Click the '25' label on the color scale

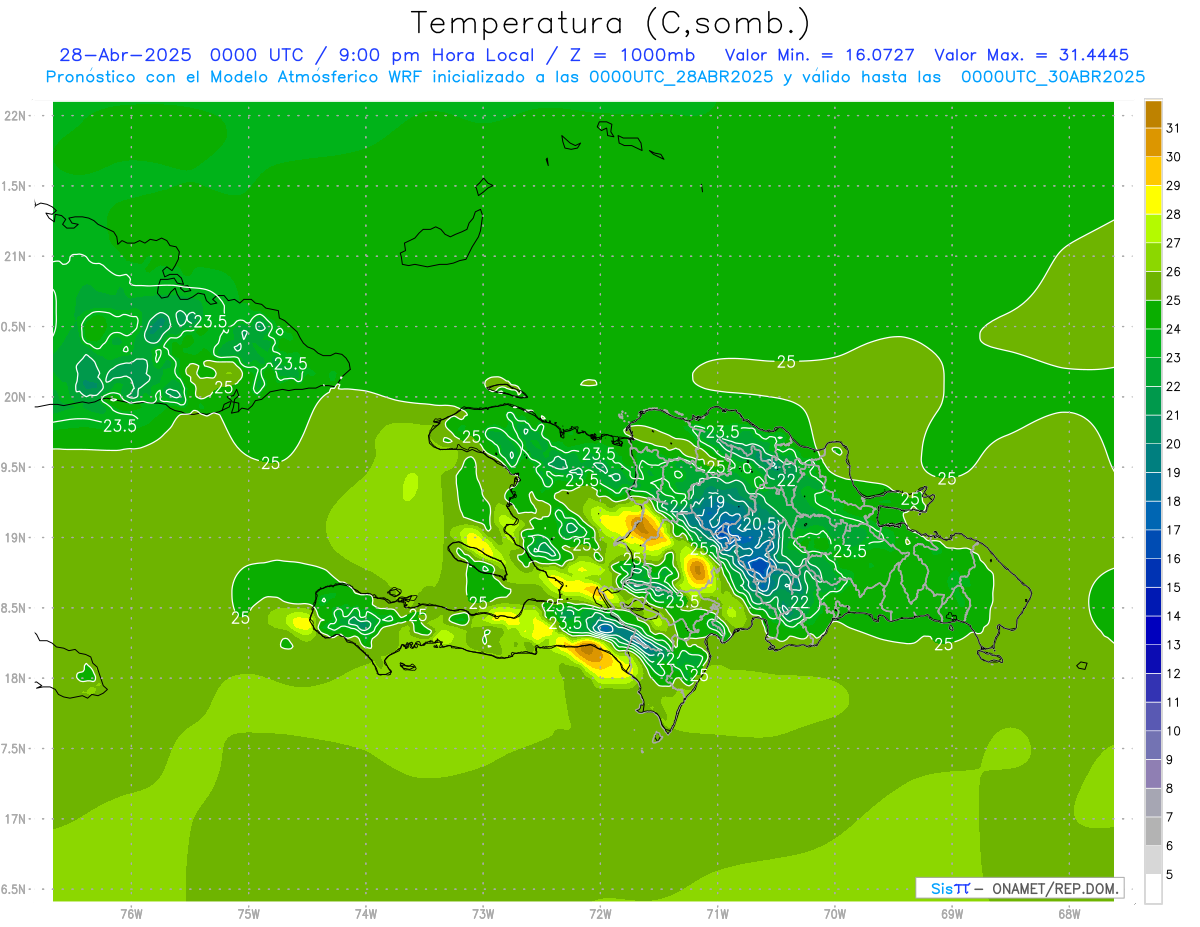pos(1173,300)
